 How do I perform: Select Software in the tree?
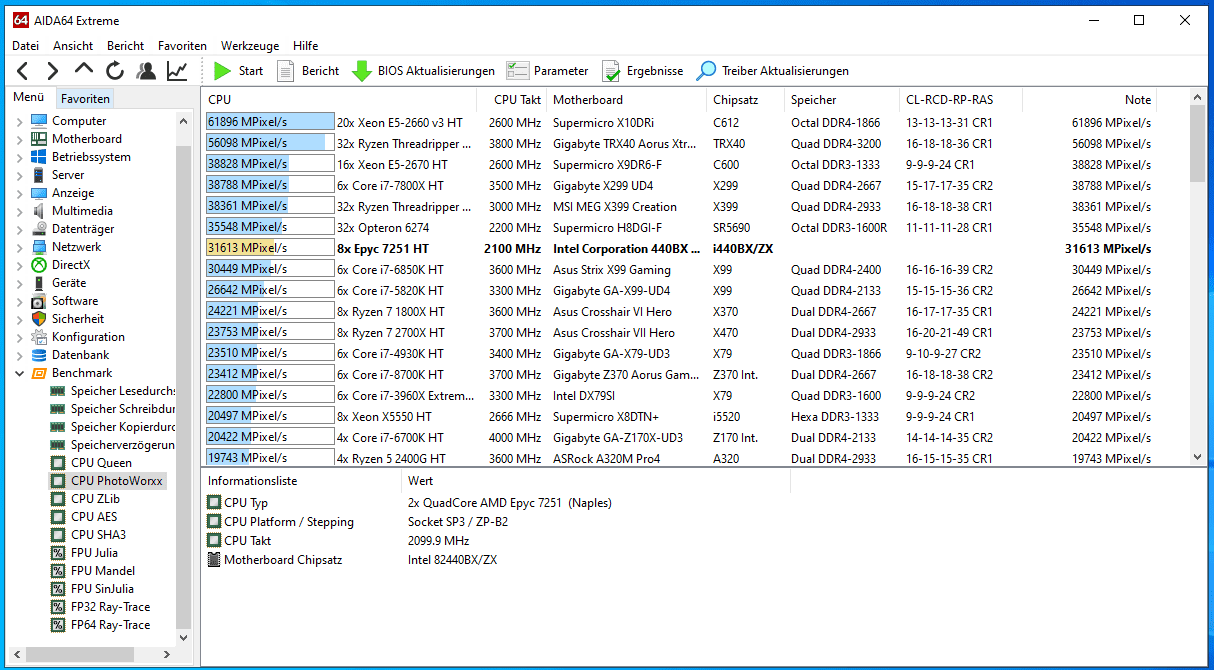75,301
